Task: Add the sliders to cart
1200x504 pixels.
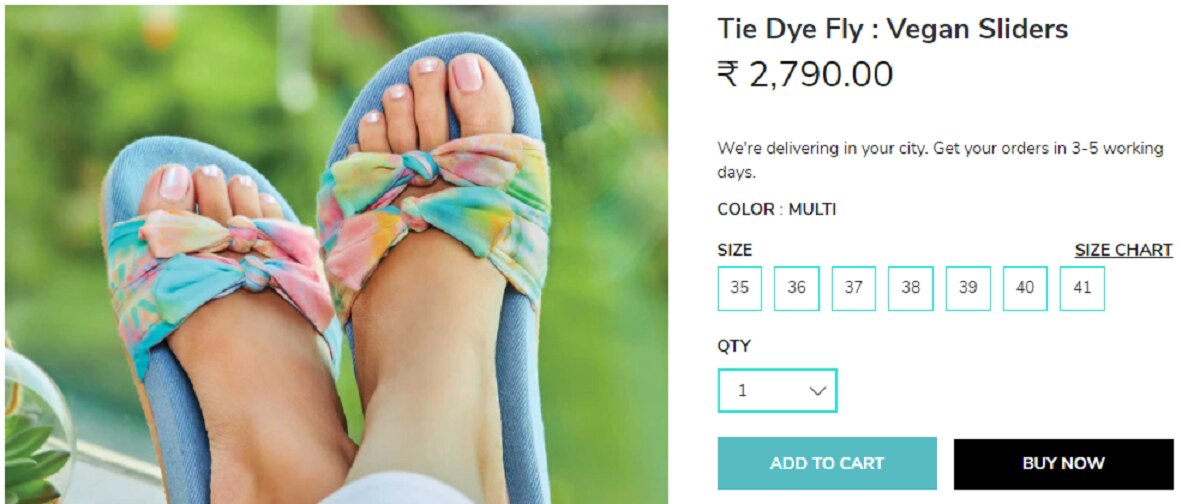Action: click(x=827, y=463)
